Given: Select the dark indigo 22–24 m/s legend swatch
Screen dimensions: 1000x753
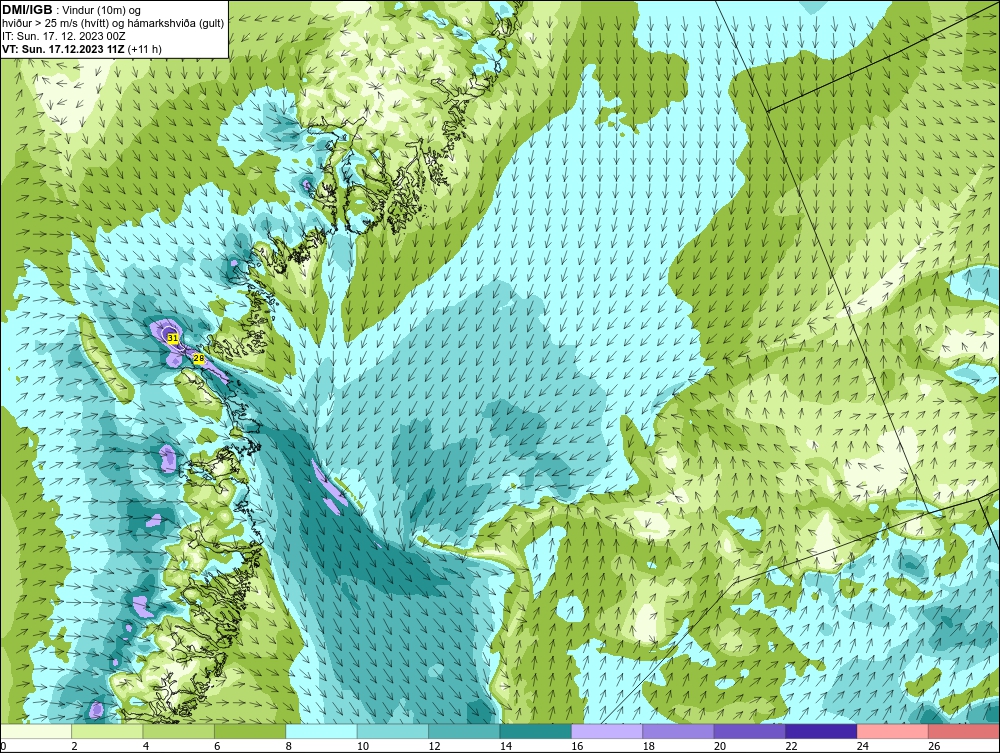Looking at the screenshot, I should click(x=821, y=731).
